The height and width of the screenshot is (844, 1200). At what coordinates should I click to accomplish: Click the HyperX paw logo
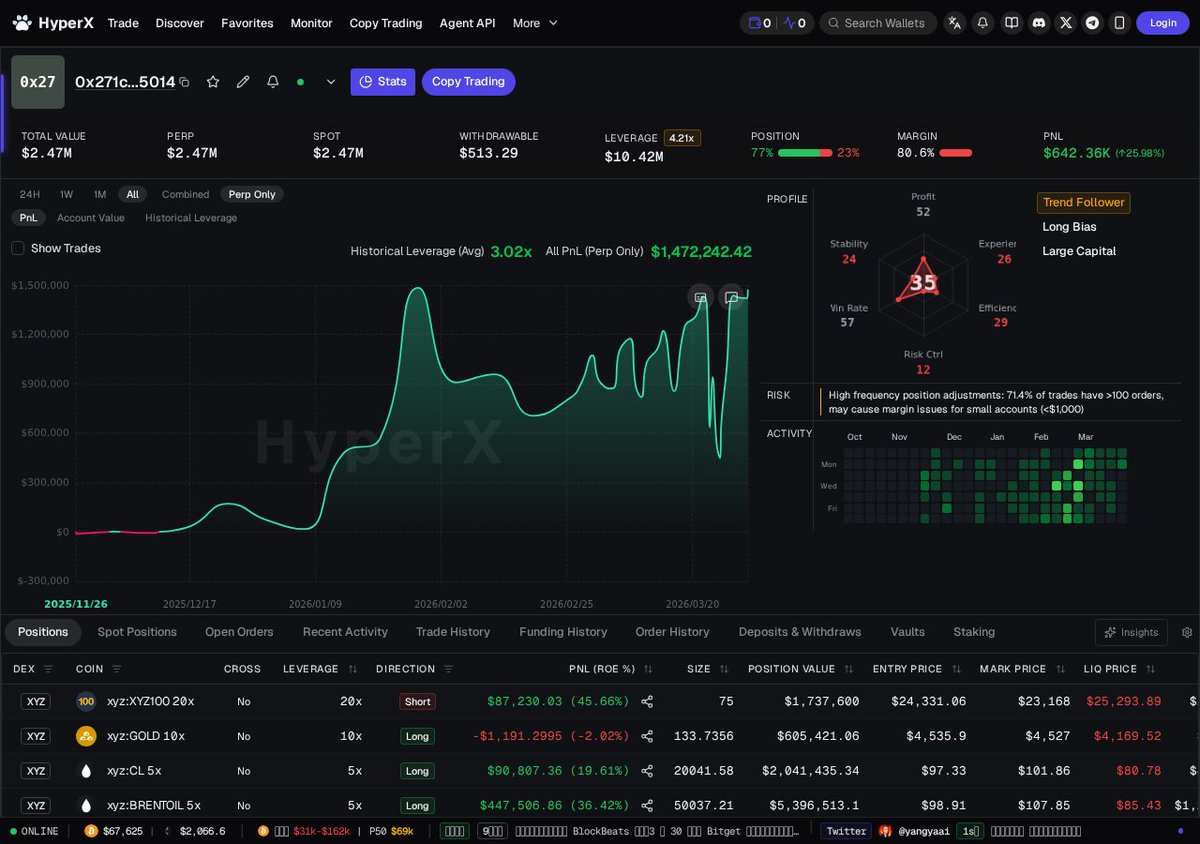point(22,23)
